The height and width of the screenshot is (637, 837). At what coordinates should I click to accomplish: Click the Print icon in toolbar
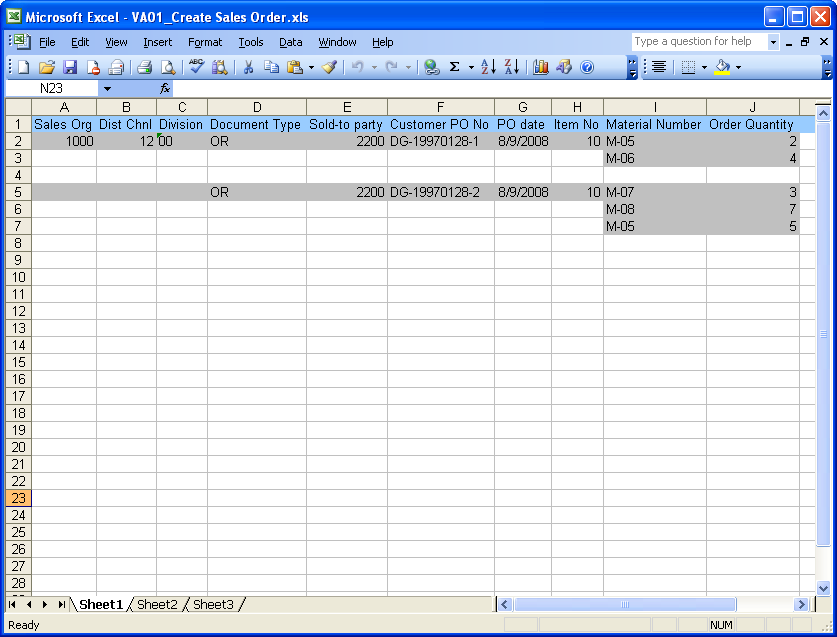point(144,67)
